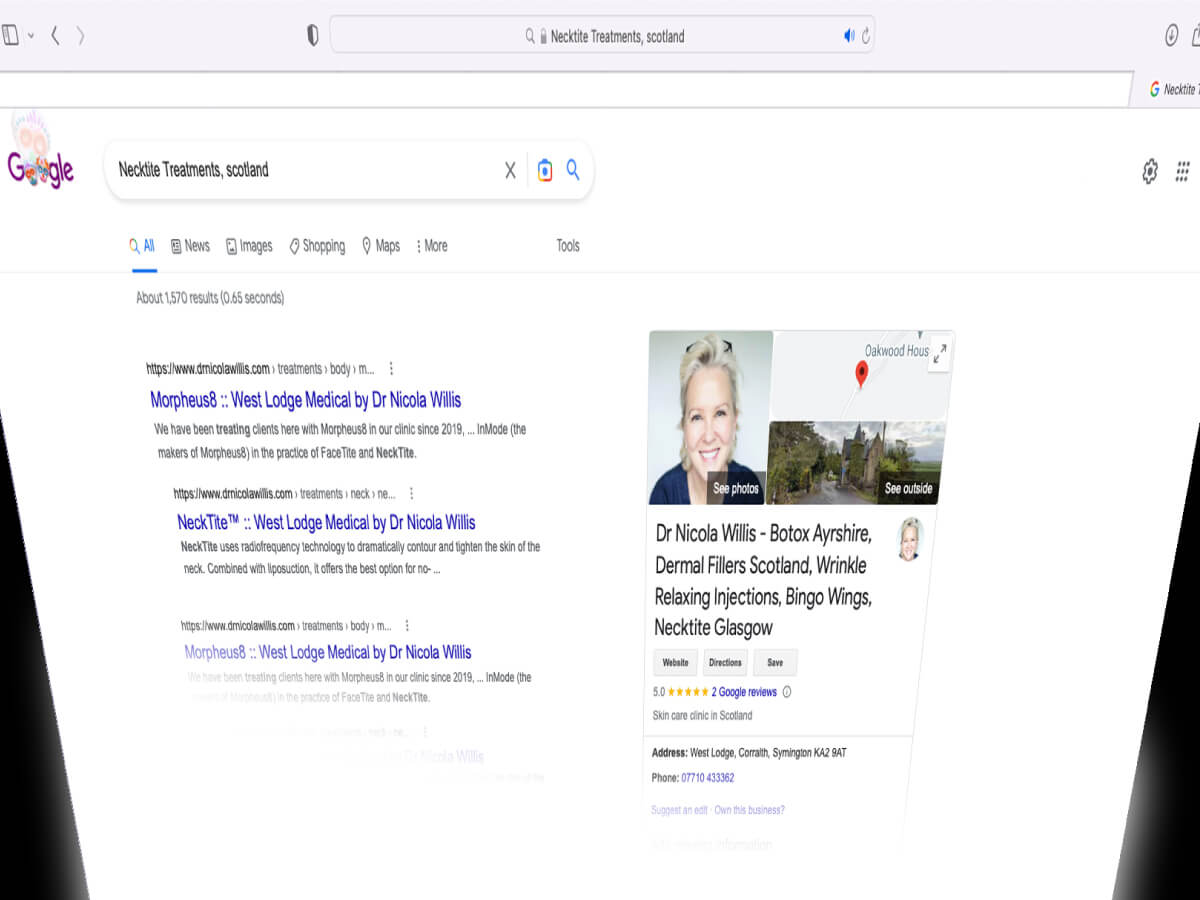This screenshot has width=1200, height=900.
Task: Open options dots beside the NeckTite result URL
Action: (x=411, y=493)
